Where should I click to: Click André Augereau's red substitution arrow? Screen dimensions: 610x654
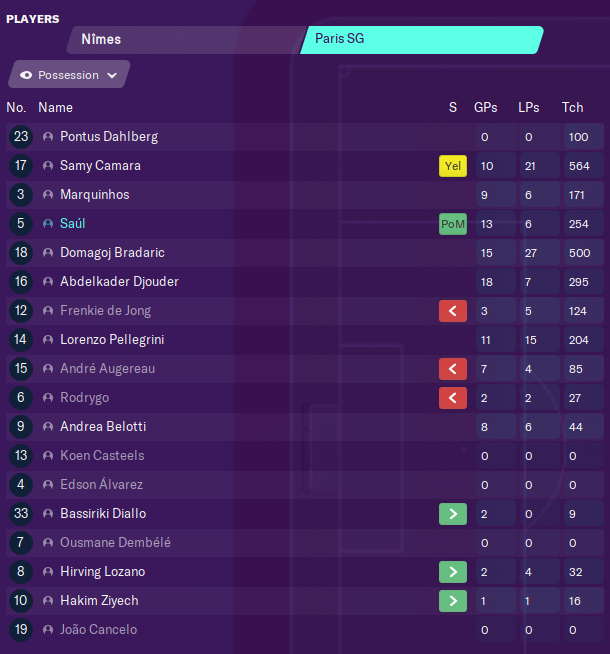coord(453,369)
